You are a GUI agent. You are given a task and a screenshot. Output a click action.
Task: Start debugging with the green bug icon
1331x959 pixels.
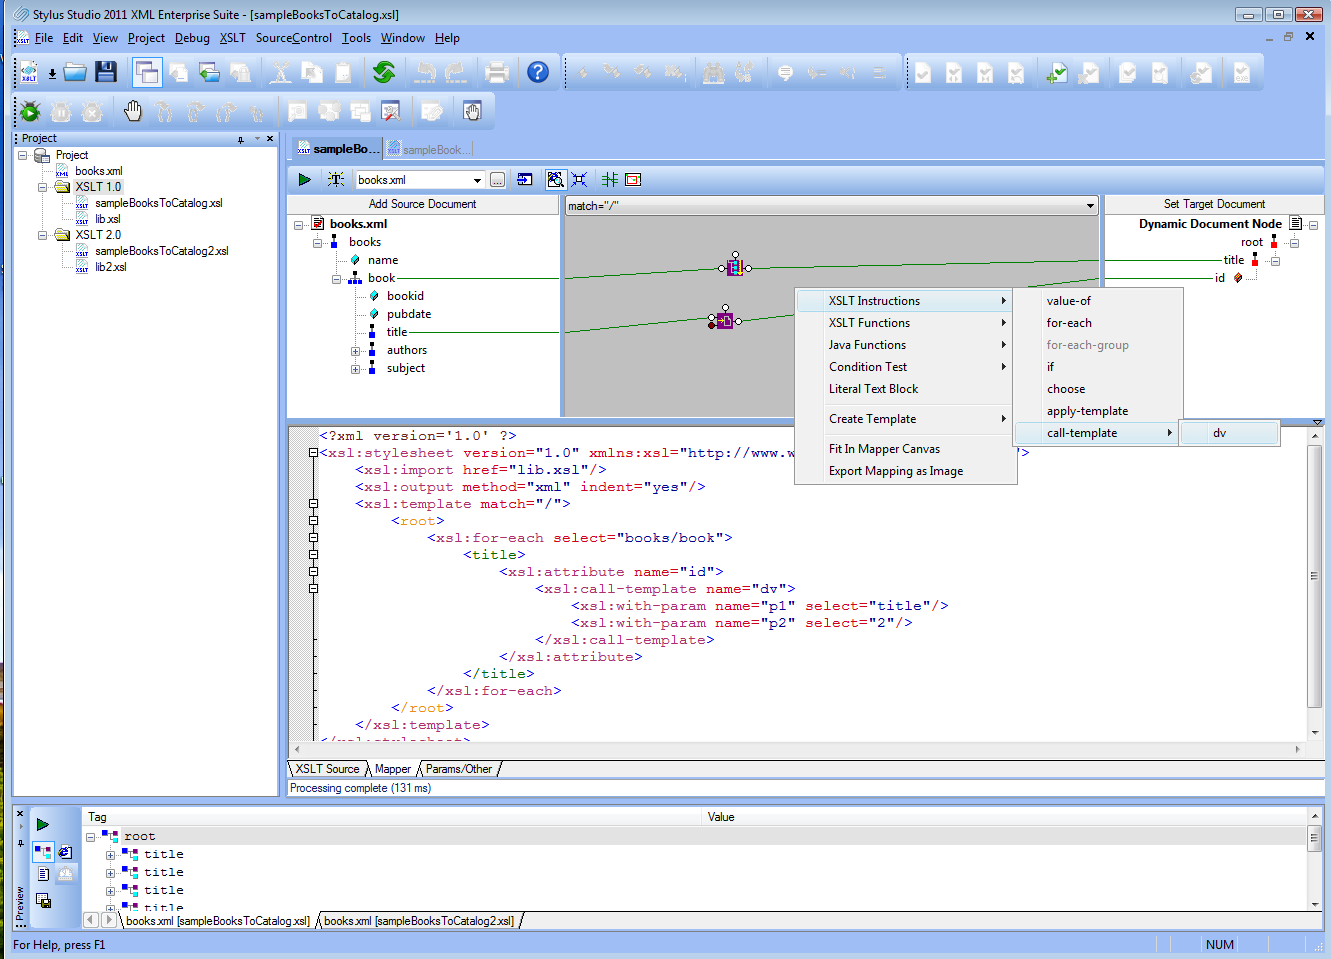[x=30, y=111]
